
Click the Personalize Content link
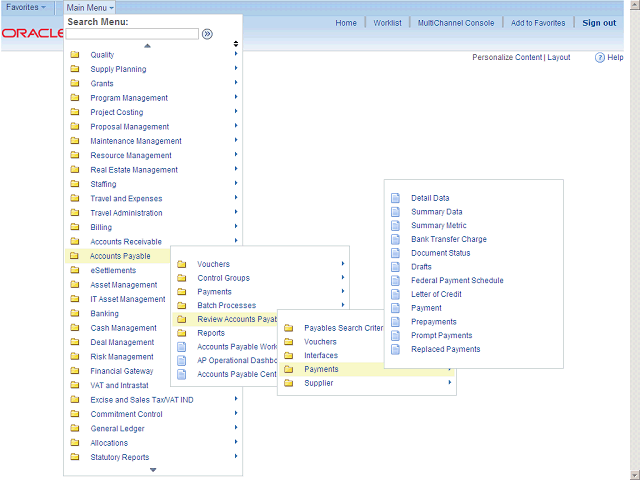point(507,58)
